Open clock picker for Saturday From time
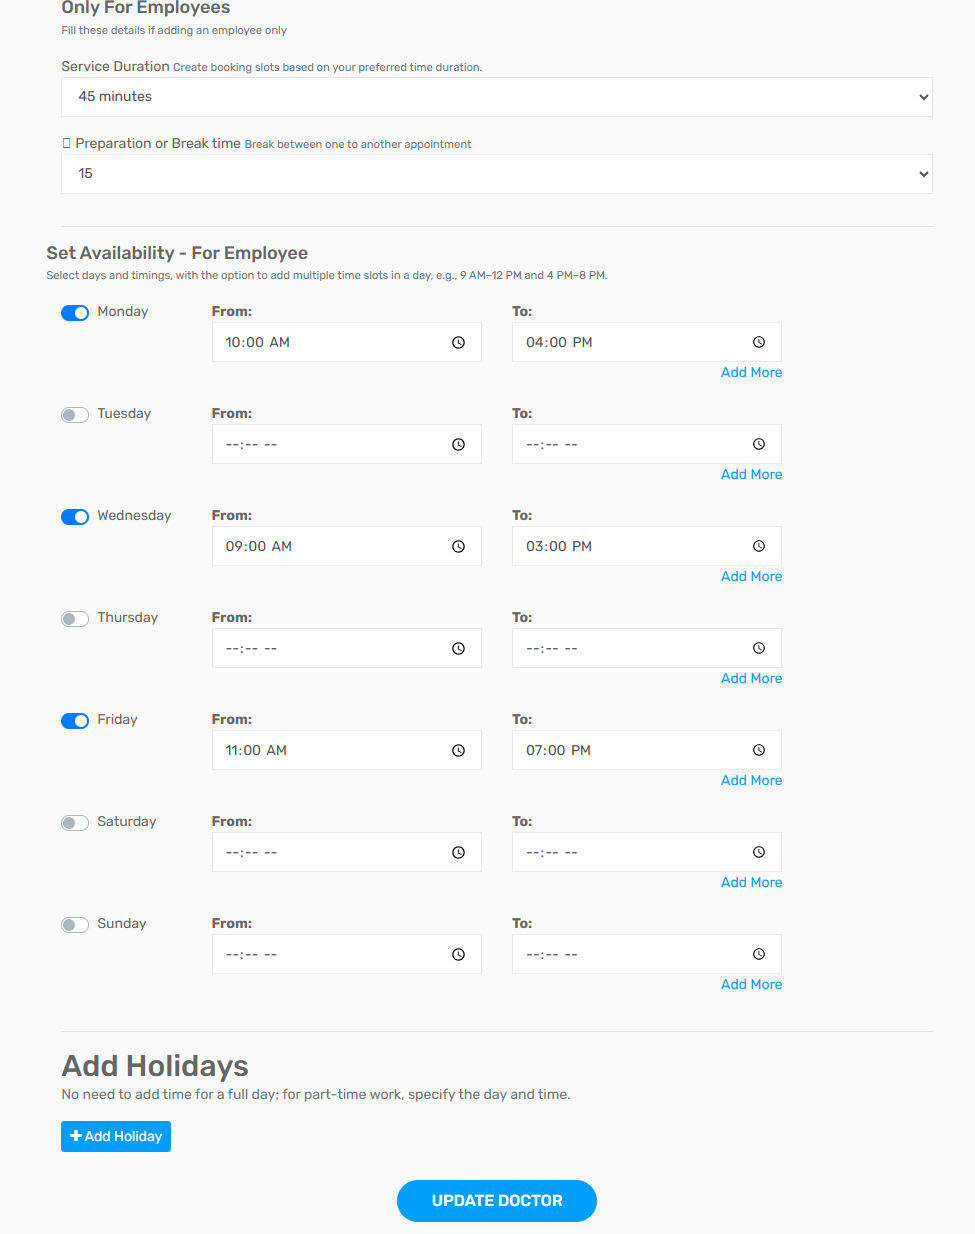The height and width of the screenshot is (1234, 975). coord(458,853)
